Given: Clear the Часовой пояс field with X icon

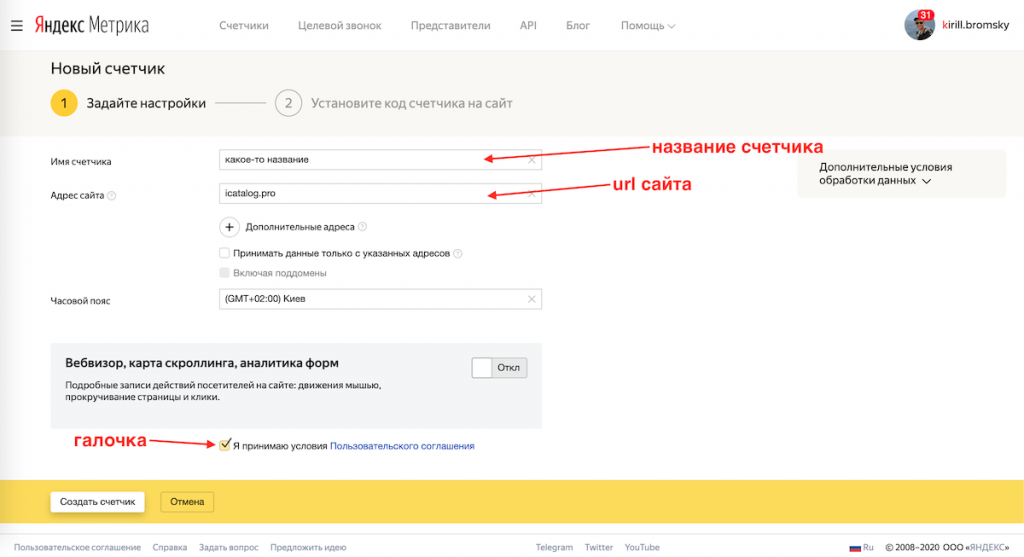Looking at the screenshot, I should 531,300.
